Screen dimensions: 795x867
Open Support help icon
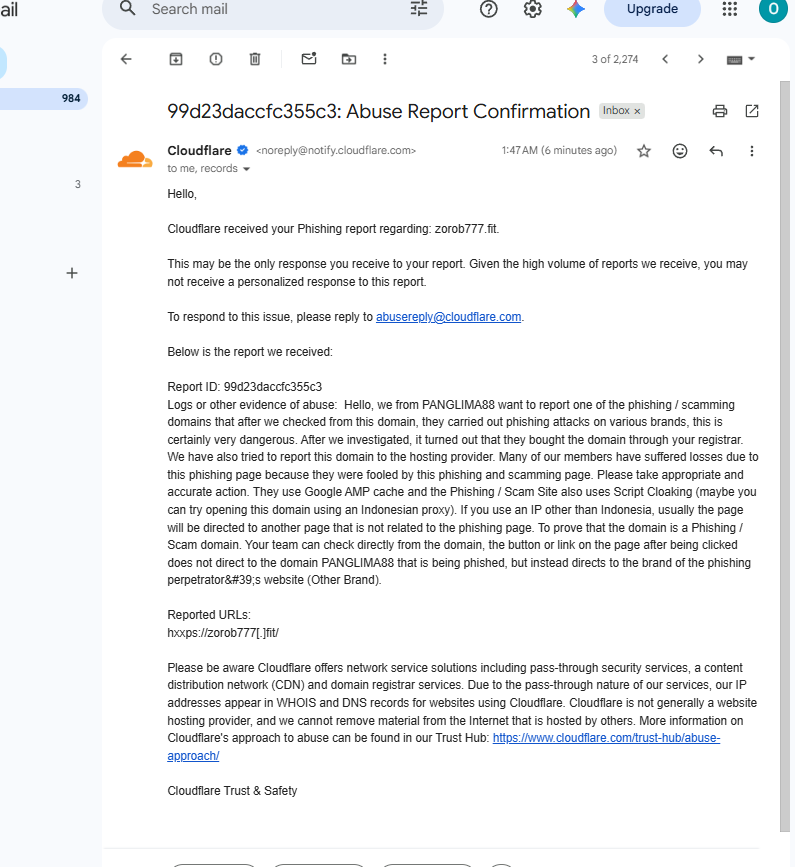click(489, 9)
